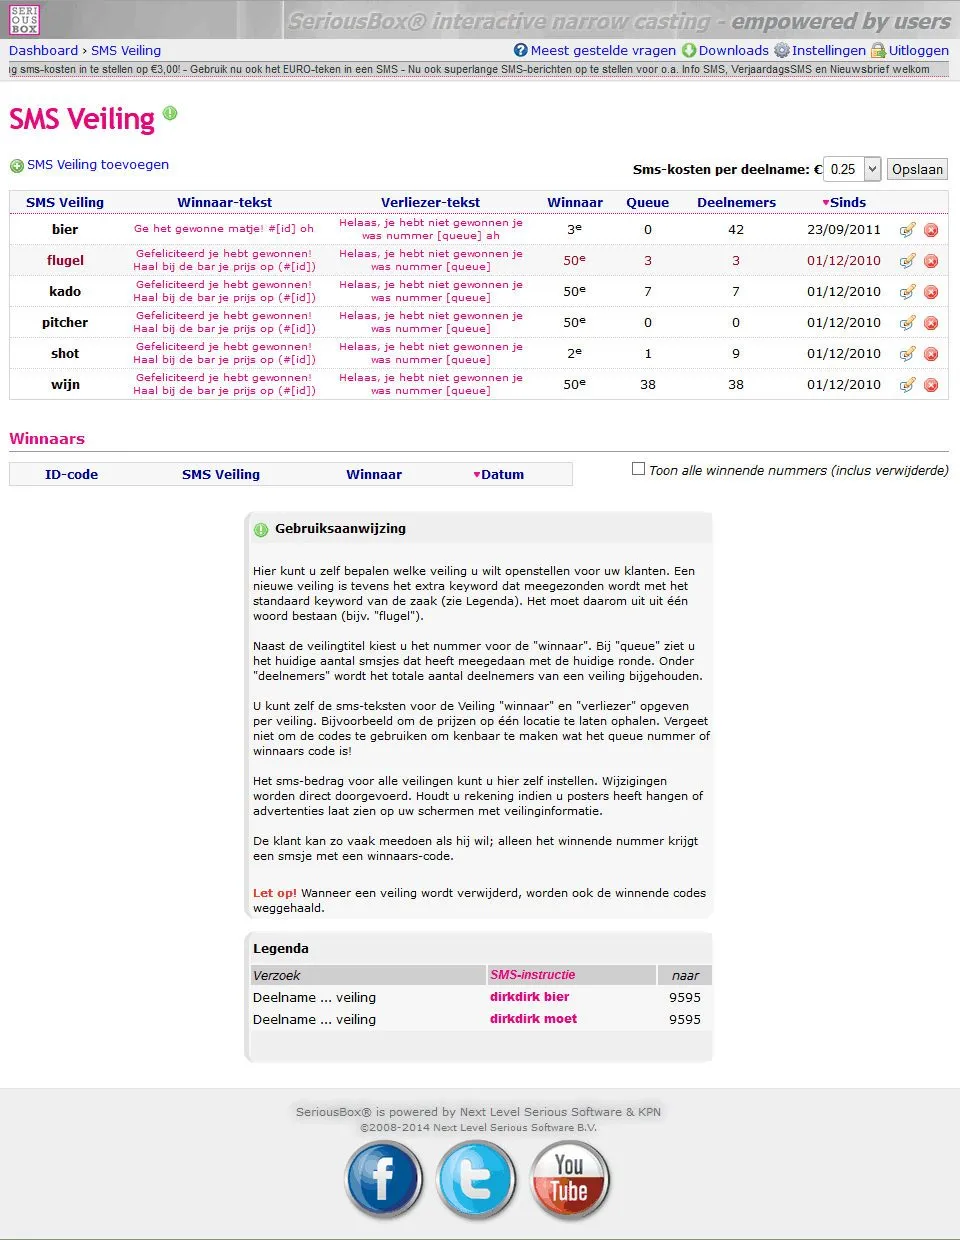Sort by Winnaar-tekst column header
The image size is (960, 1240).
[x=224, y=202]
